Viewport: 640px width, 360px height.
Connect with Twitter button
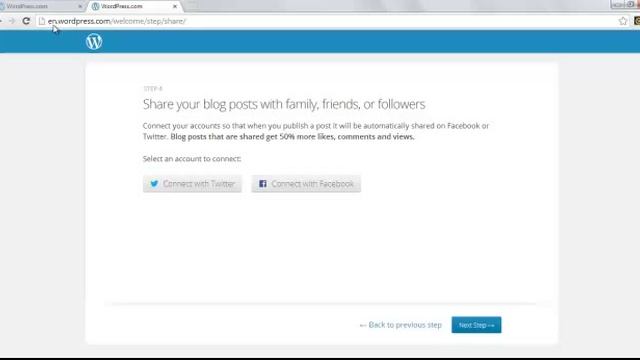192,184
